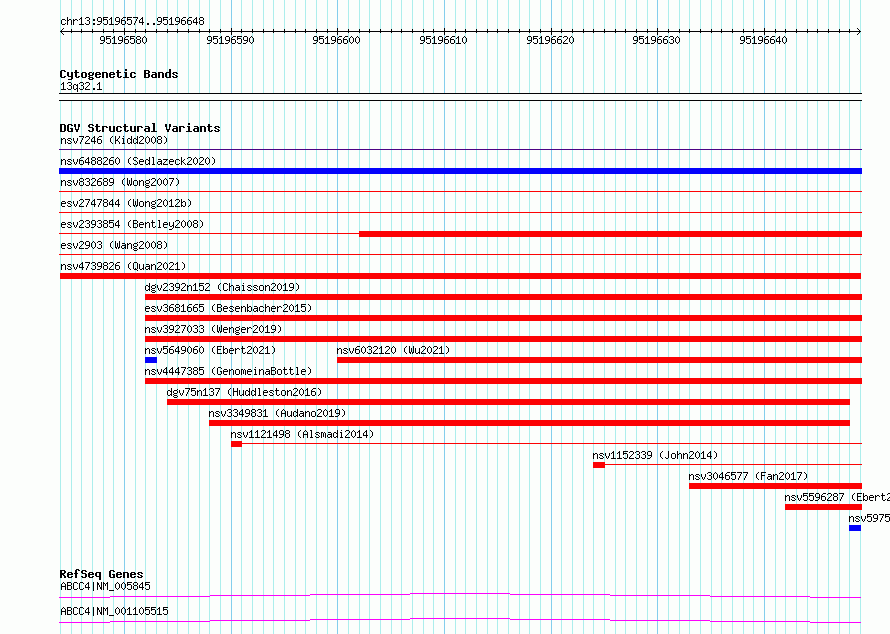Click the red bar of dgv2392n152
Image resolution: width=890 pixels, height=634 pixels.
tap(503, 297)
